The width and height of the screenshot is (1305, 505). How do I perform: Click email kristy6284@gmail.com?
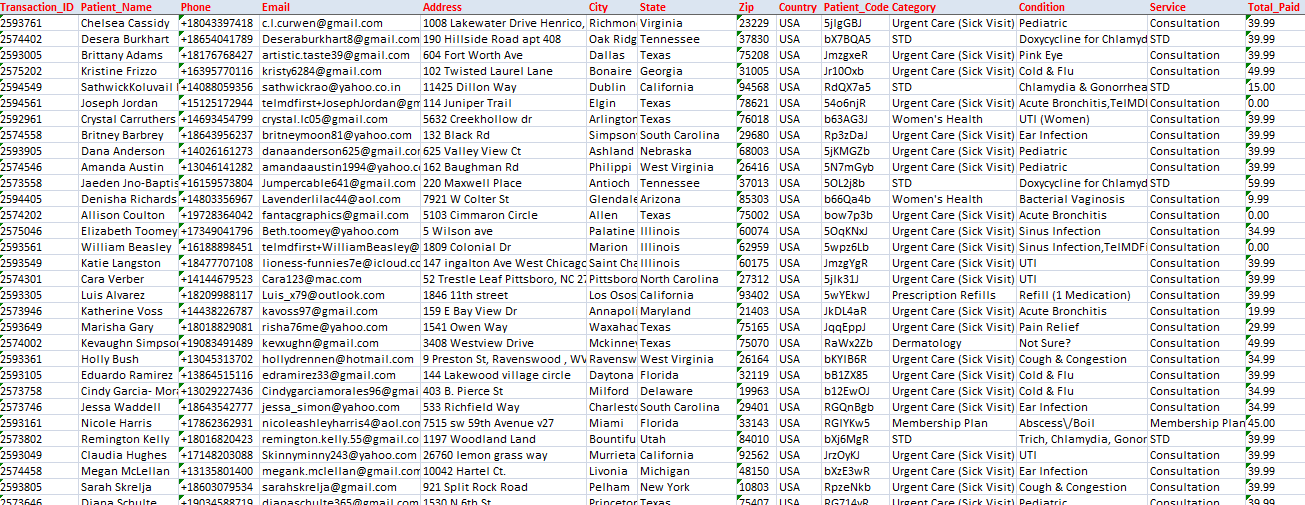pos(340,71)
